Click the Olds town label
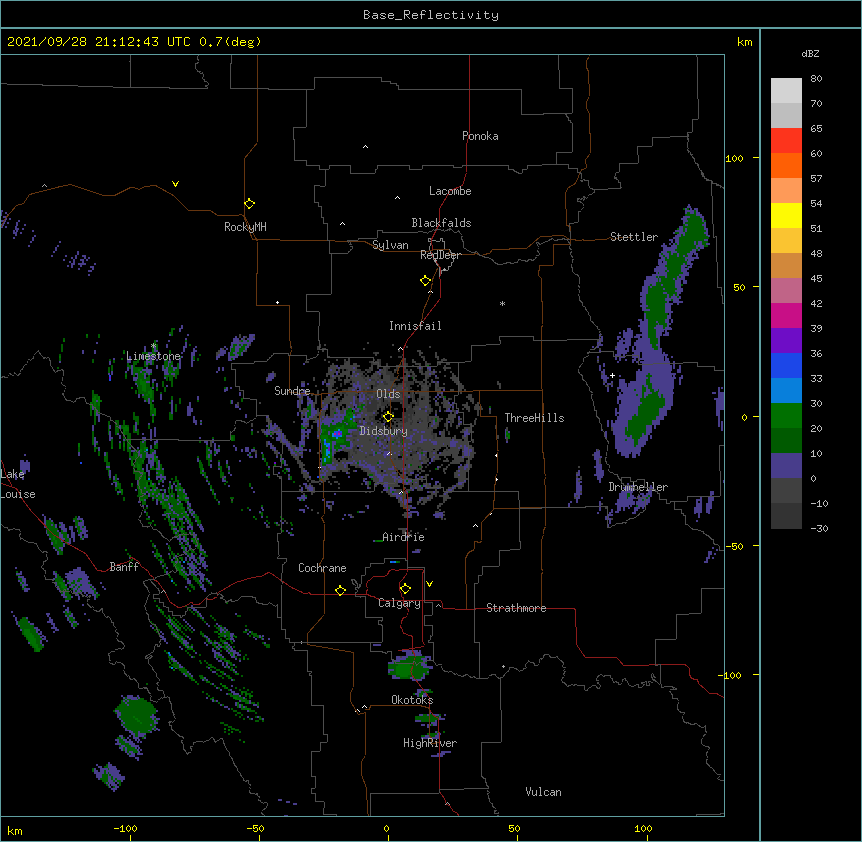 (388, 394)
